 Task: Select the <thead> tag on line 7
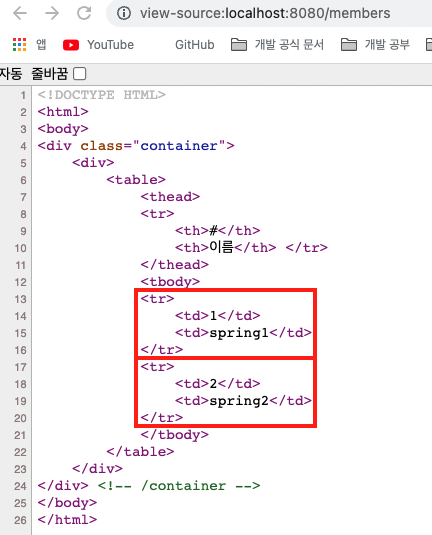170,197
